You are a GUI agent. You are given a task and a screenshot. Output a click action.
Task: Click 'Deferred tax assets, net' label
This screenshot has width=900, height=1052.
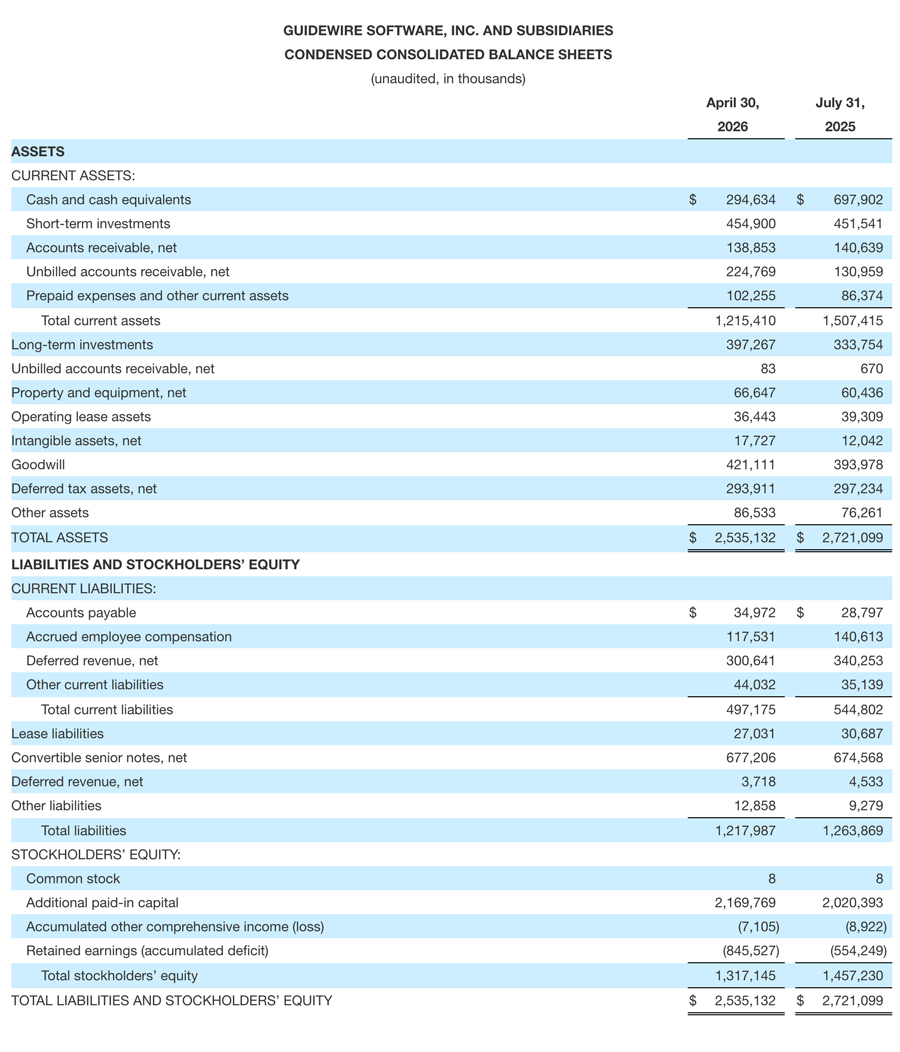coord(84,489)
